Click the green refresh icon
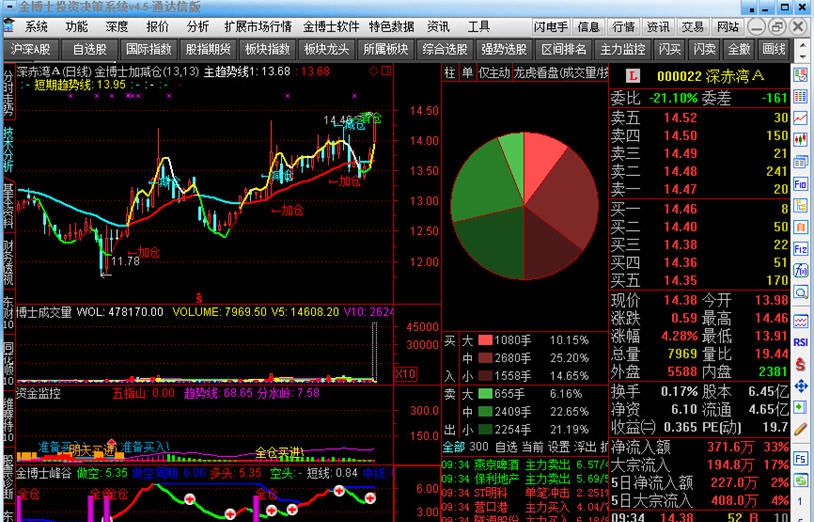814x522 pixels. (800, 481)
